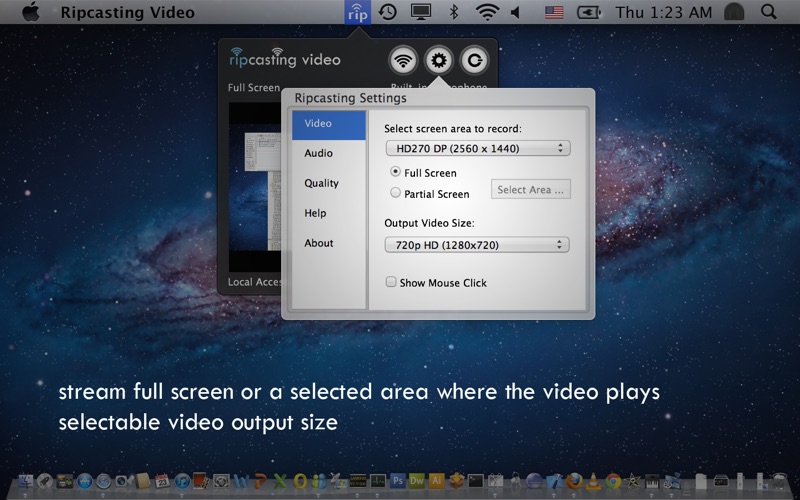Open VLC cone icon in dock

point(593,481)
